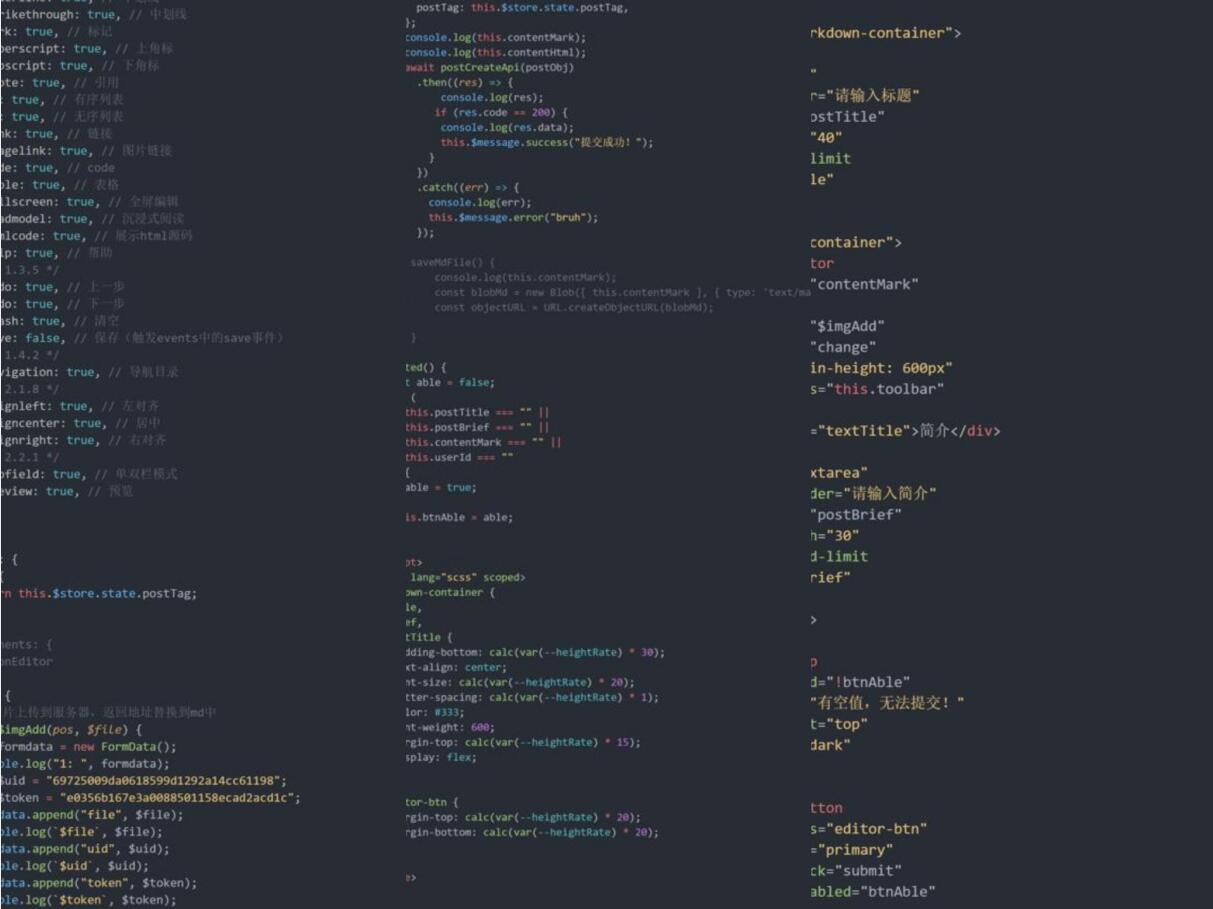Click the attribute value "this.toolbar"

[x=884, y=389]
